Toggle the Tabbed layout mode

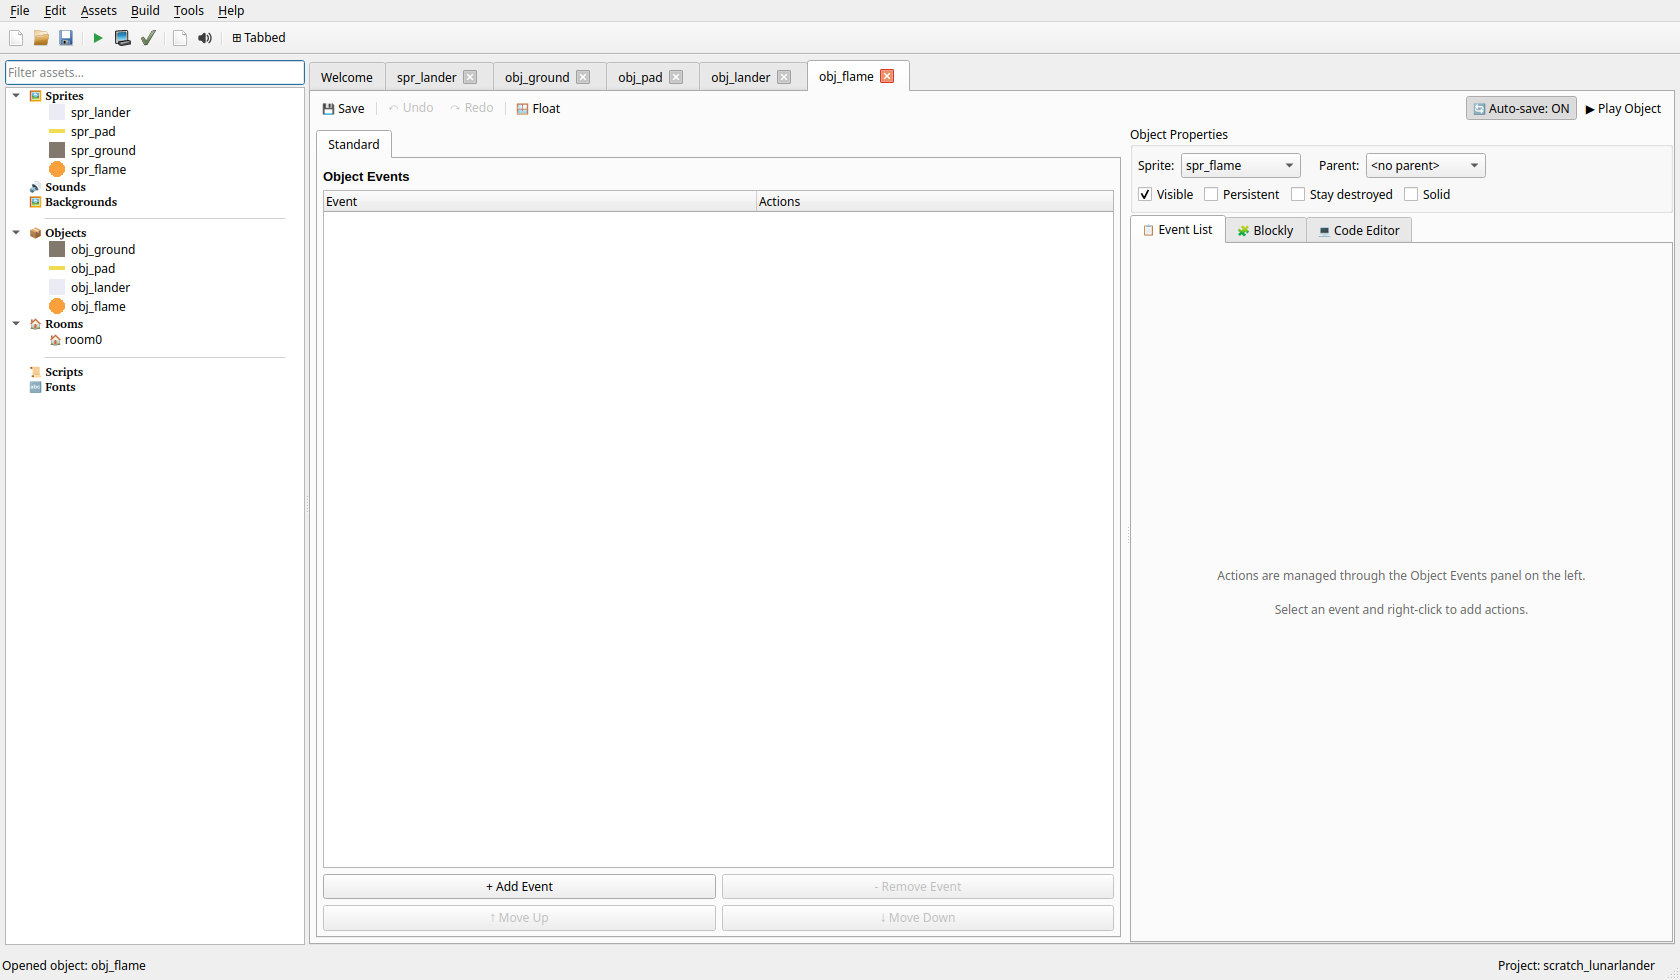tap(259, 38)
